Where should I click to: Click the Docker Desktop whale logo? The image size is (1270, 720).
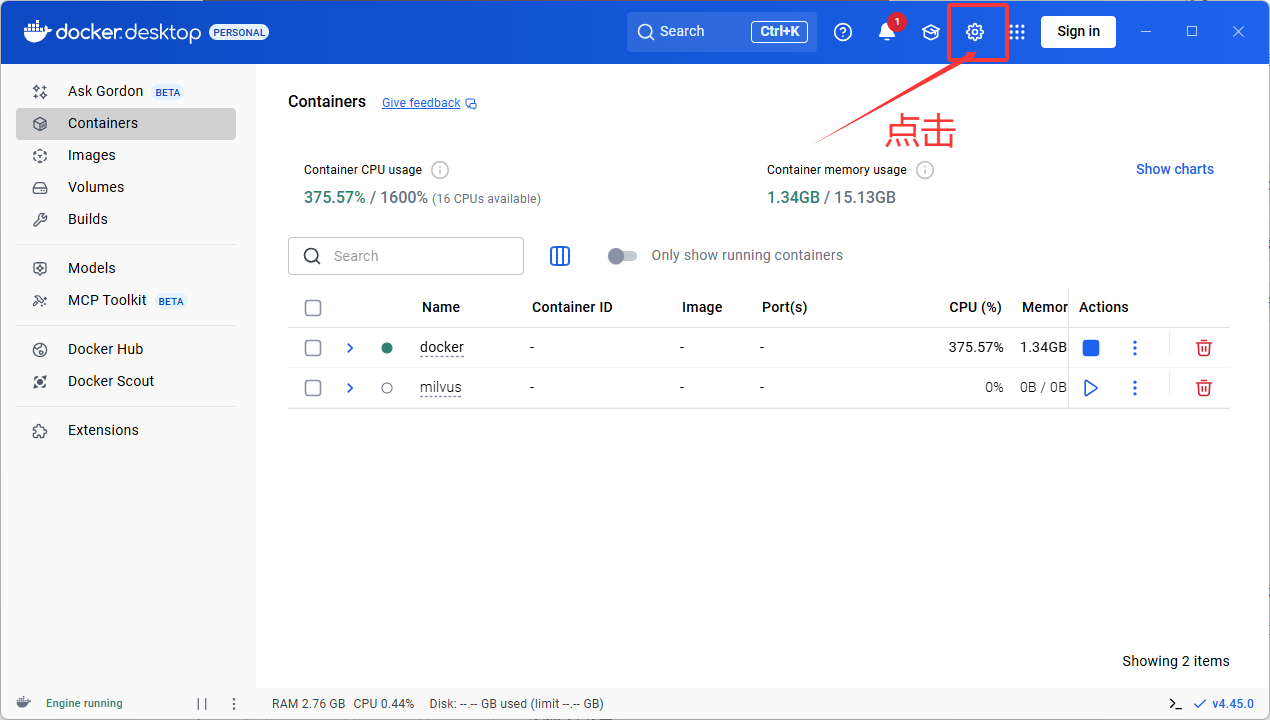[x=37, y=31]
